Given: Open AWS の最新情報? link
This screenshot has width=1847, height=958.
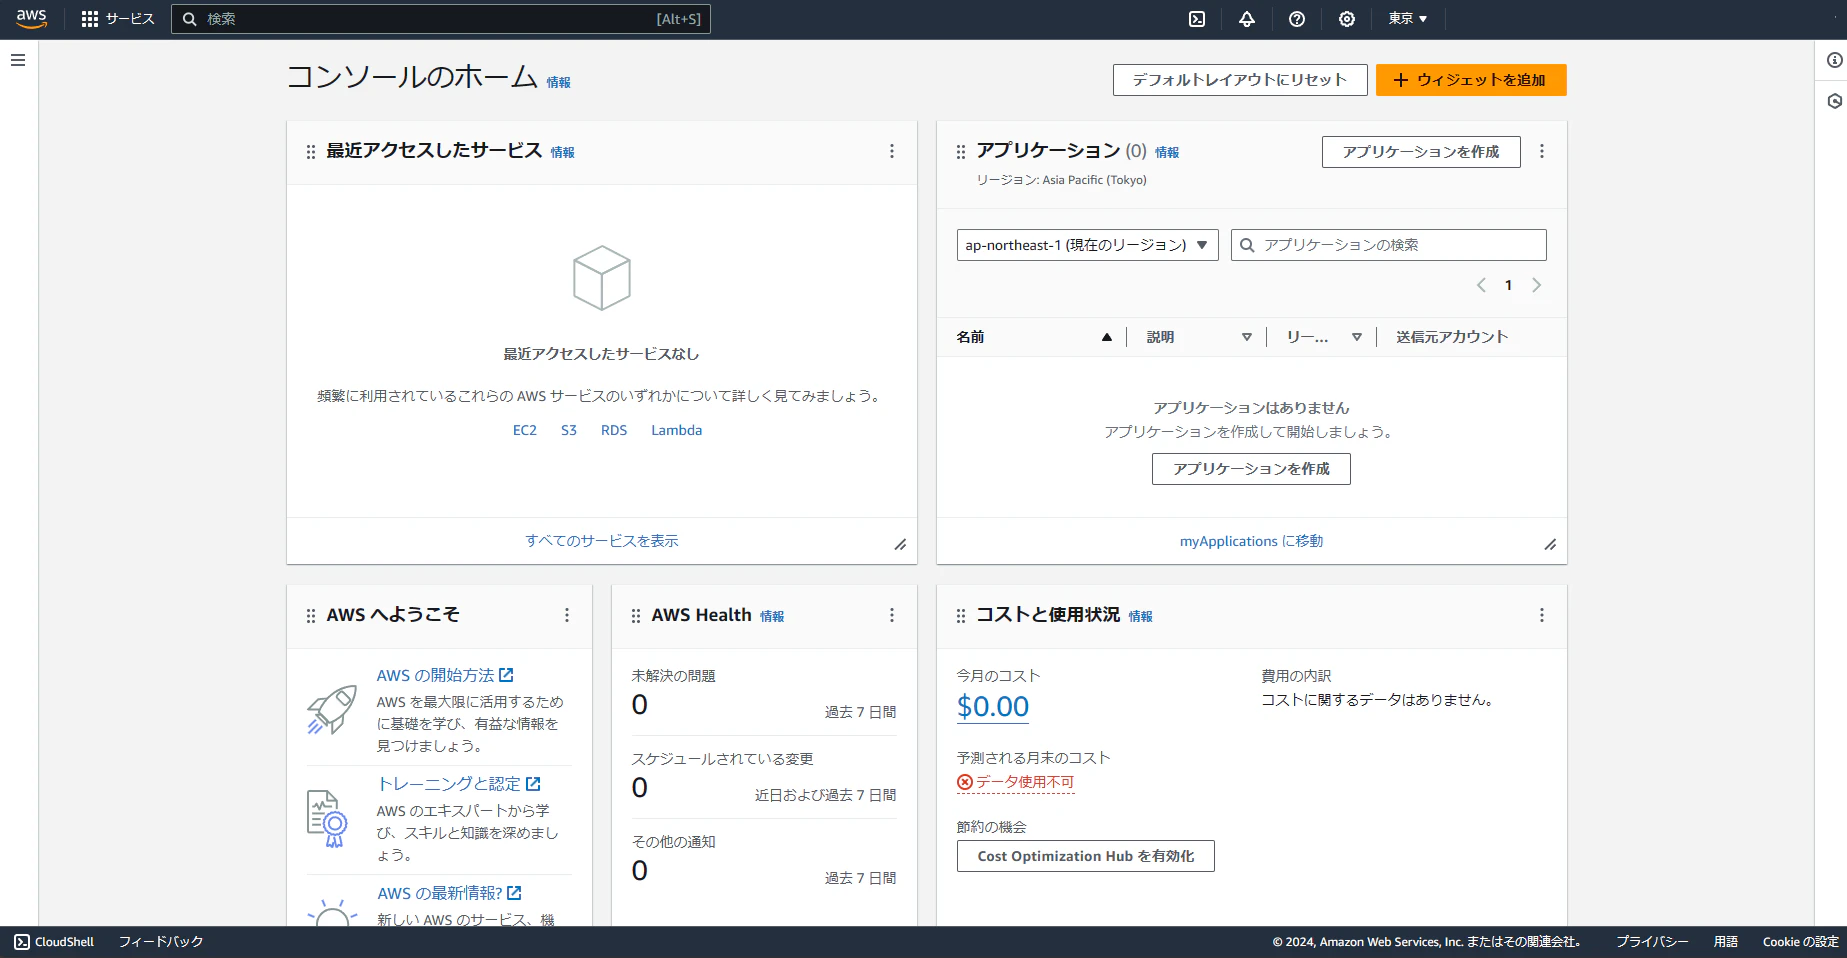Looking at the screenshot, I should click(x=449, y=893).
